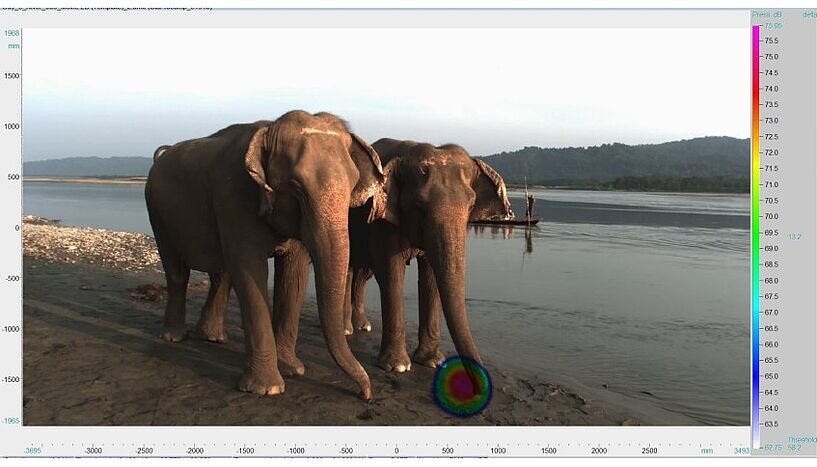Click the -3000 mark on horizontal axis
817x467 pixels.
(93, 451)
